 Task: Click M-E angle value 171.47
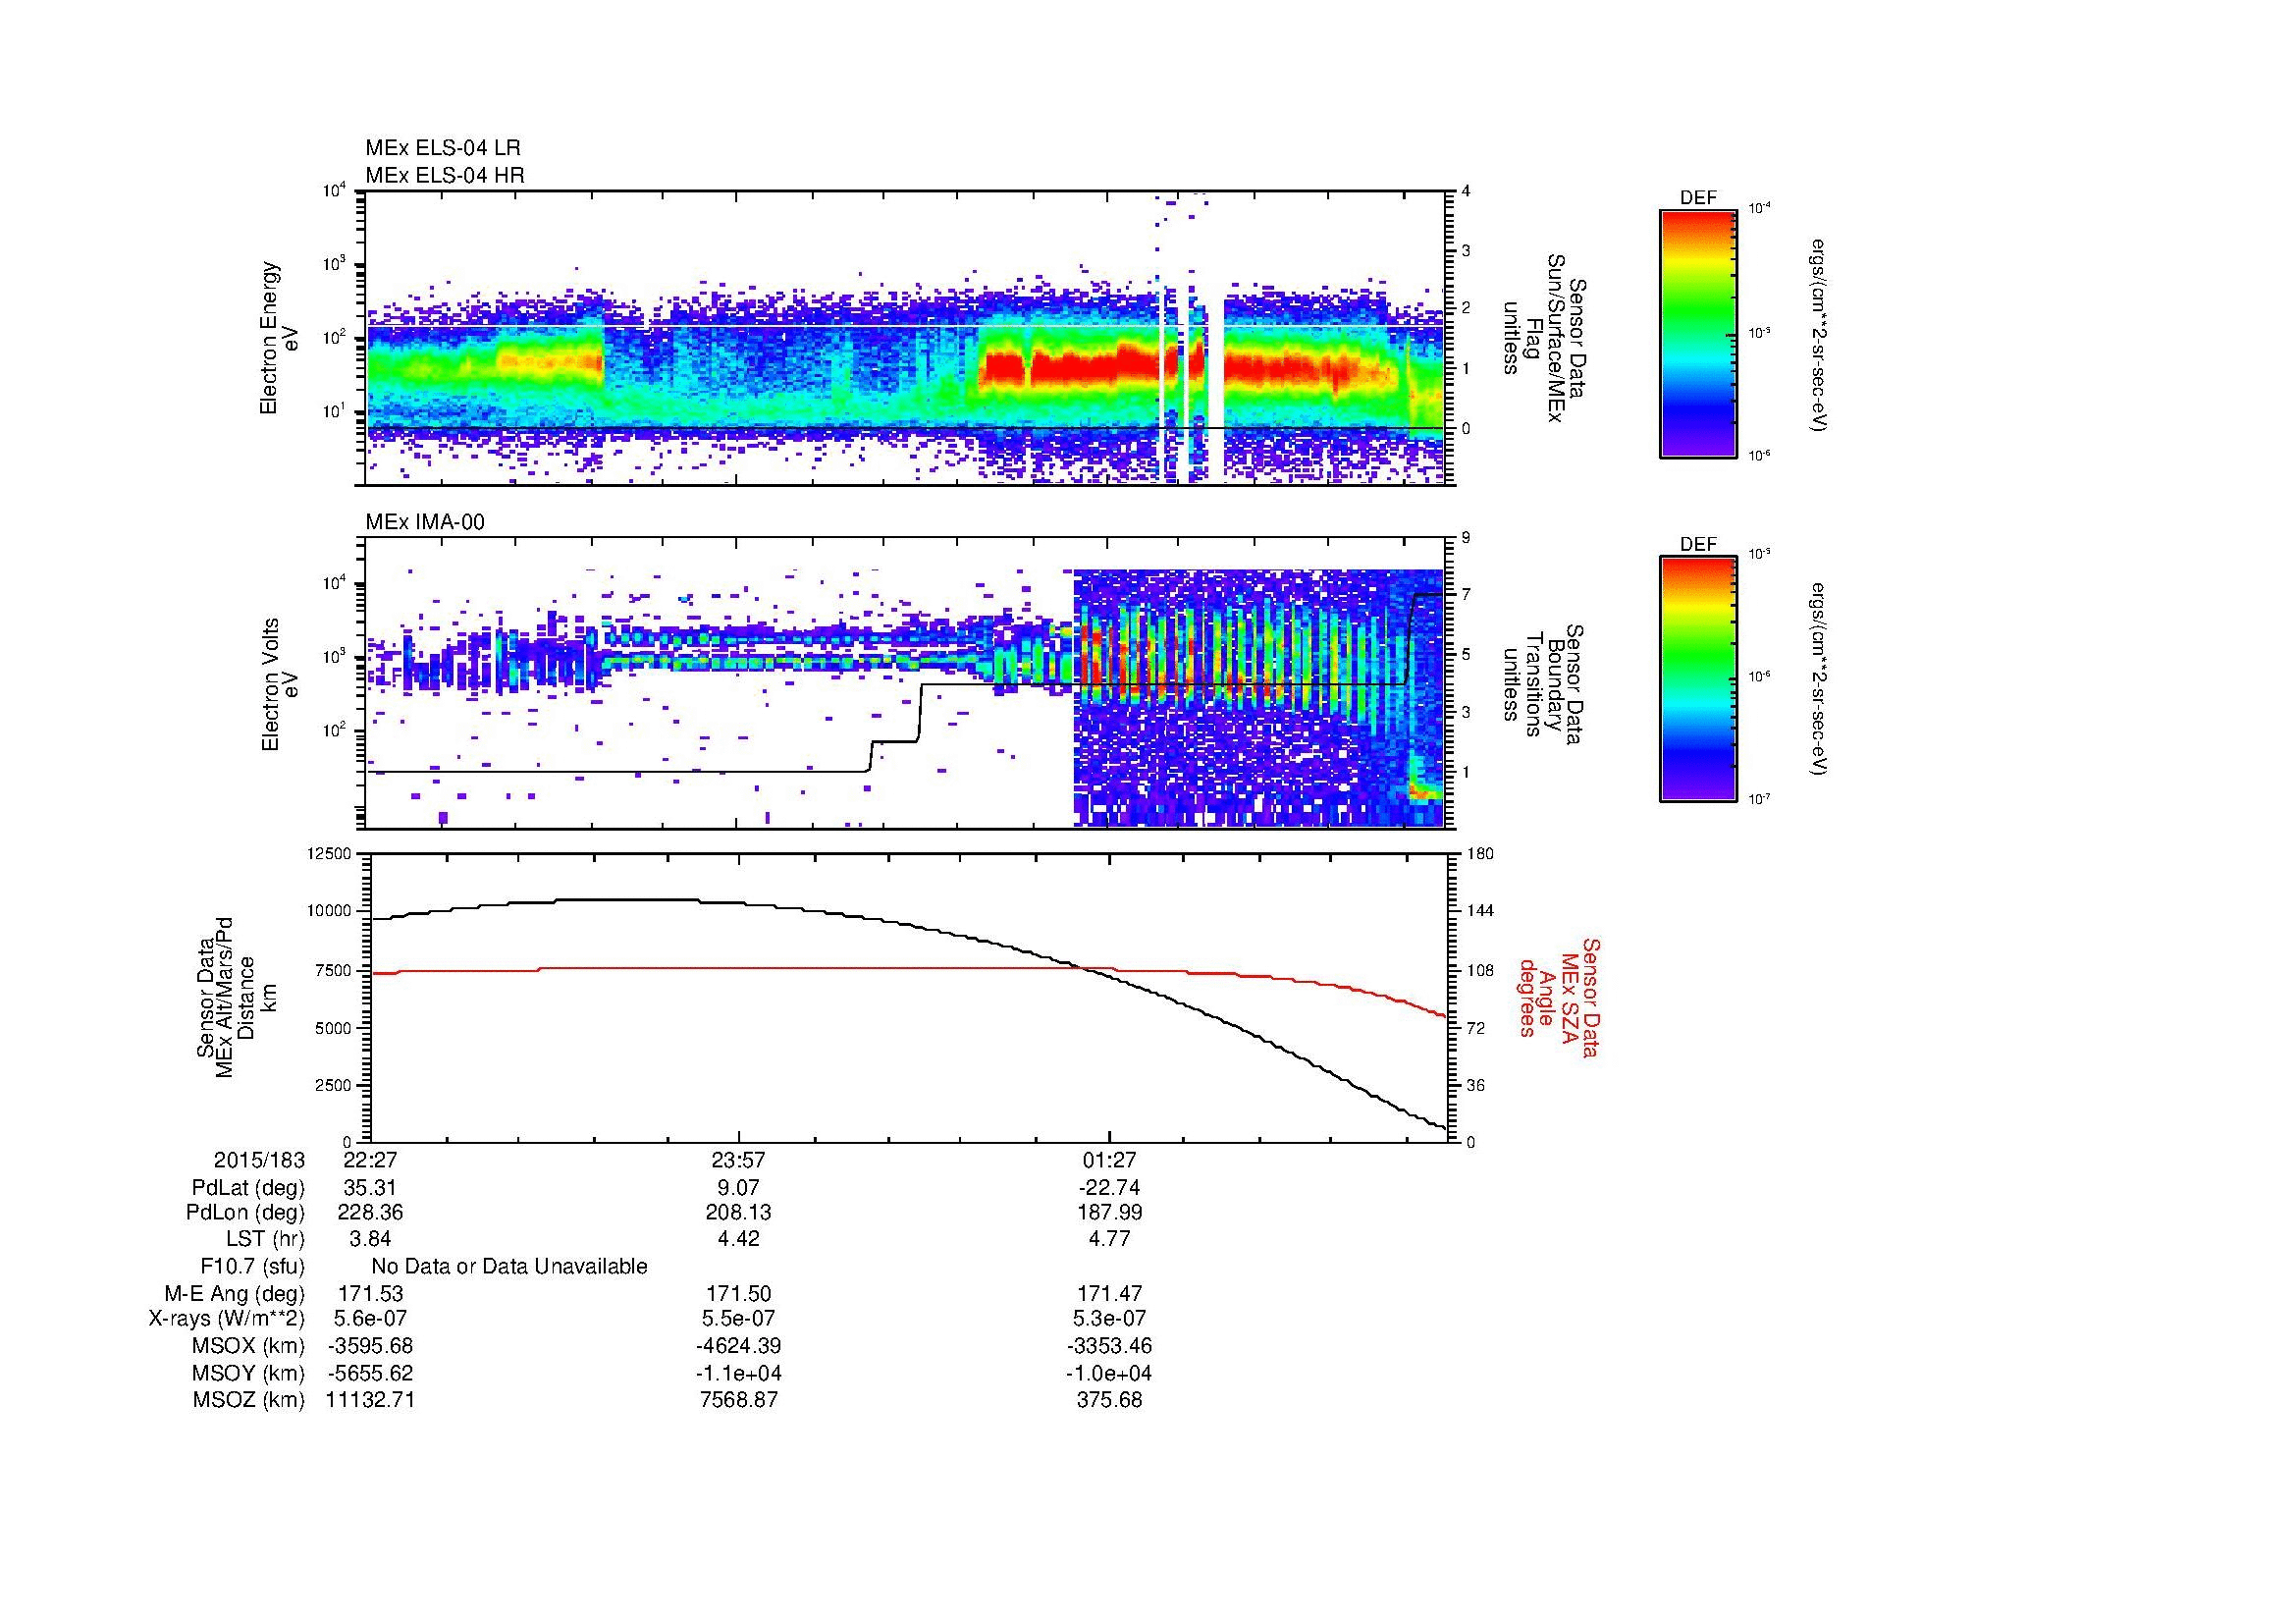tap(1109, 1294)
